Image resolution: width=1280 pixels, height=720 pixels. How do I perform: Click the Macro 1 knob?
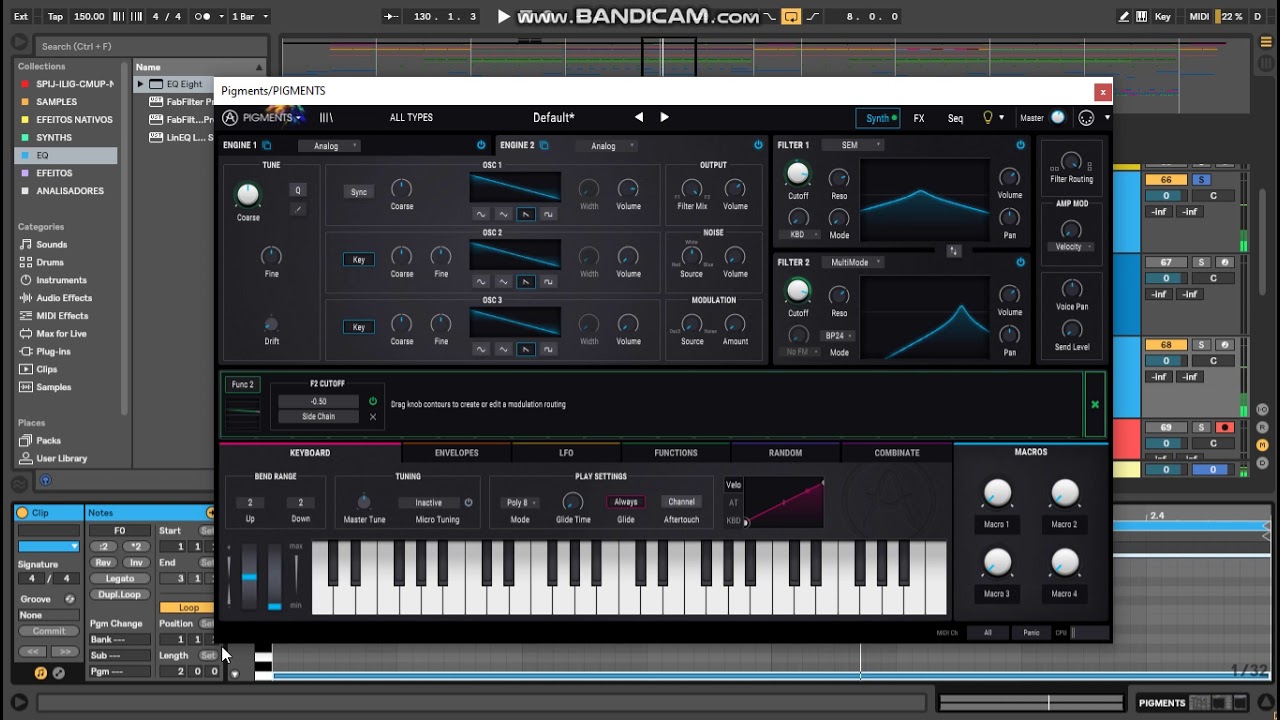[997, 493]
